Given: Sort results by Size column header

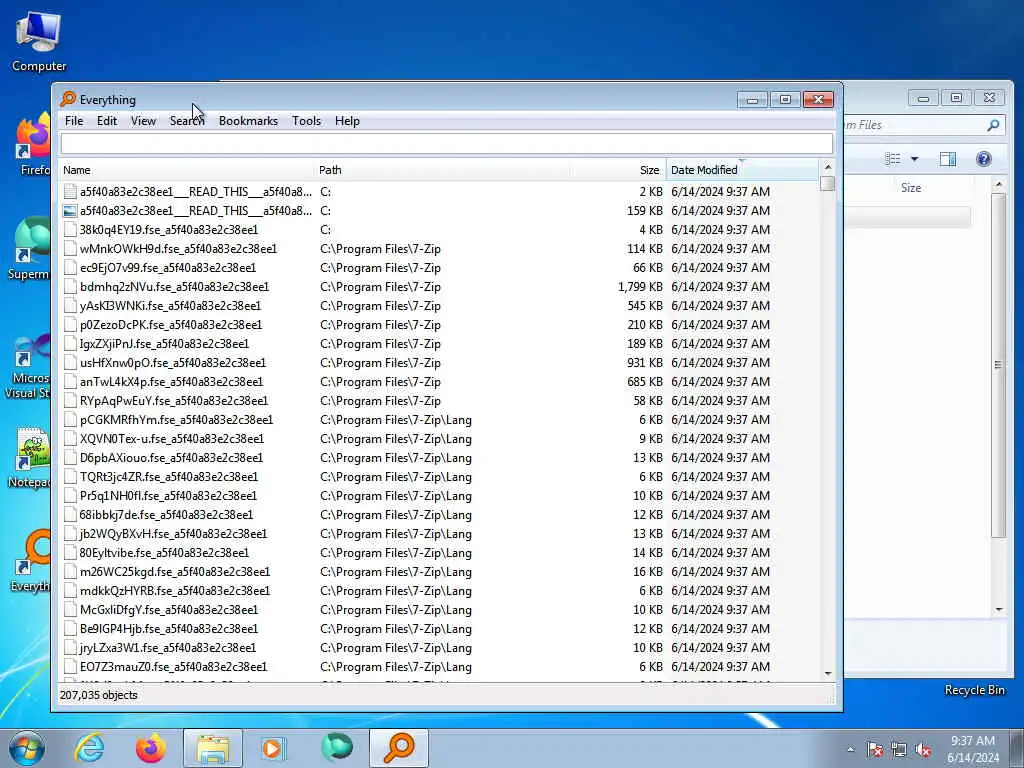Looking at the screenshot, I should (618, 170).
